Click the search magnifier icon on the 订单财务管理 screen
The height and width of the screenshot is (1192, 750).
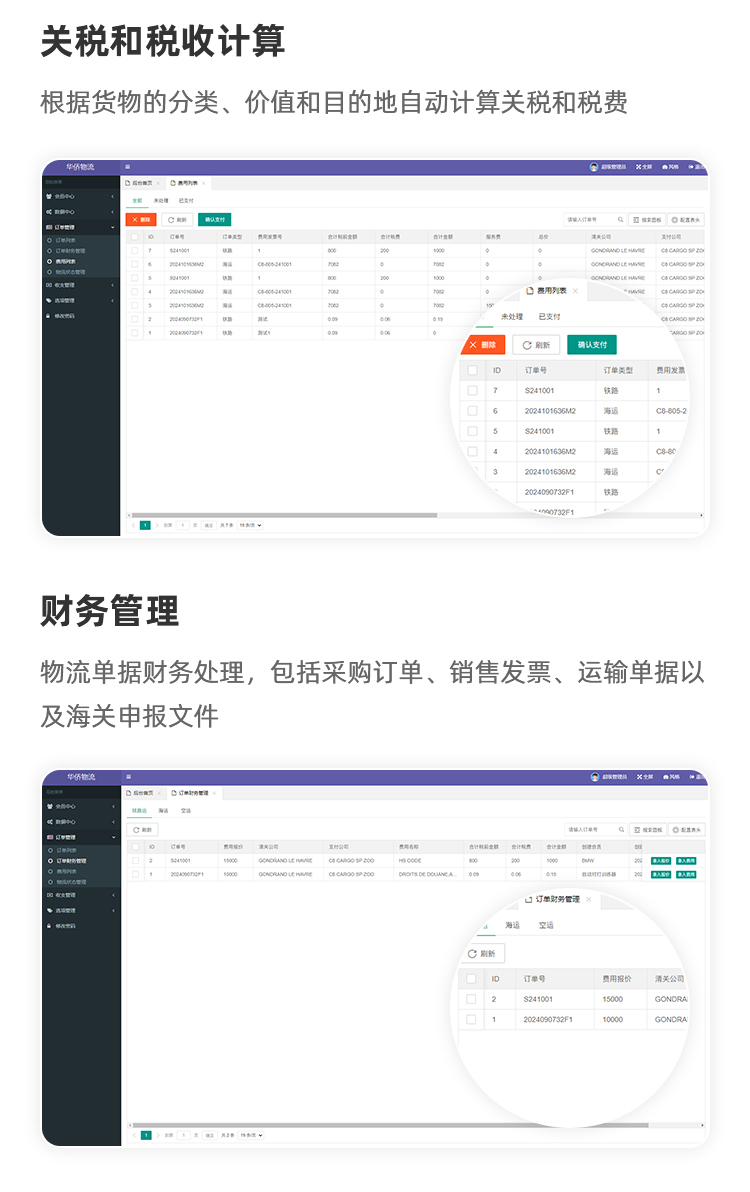[x=620, y=829]
